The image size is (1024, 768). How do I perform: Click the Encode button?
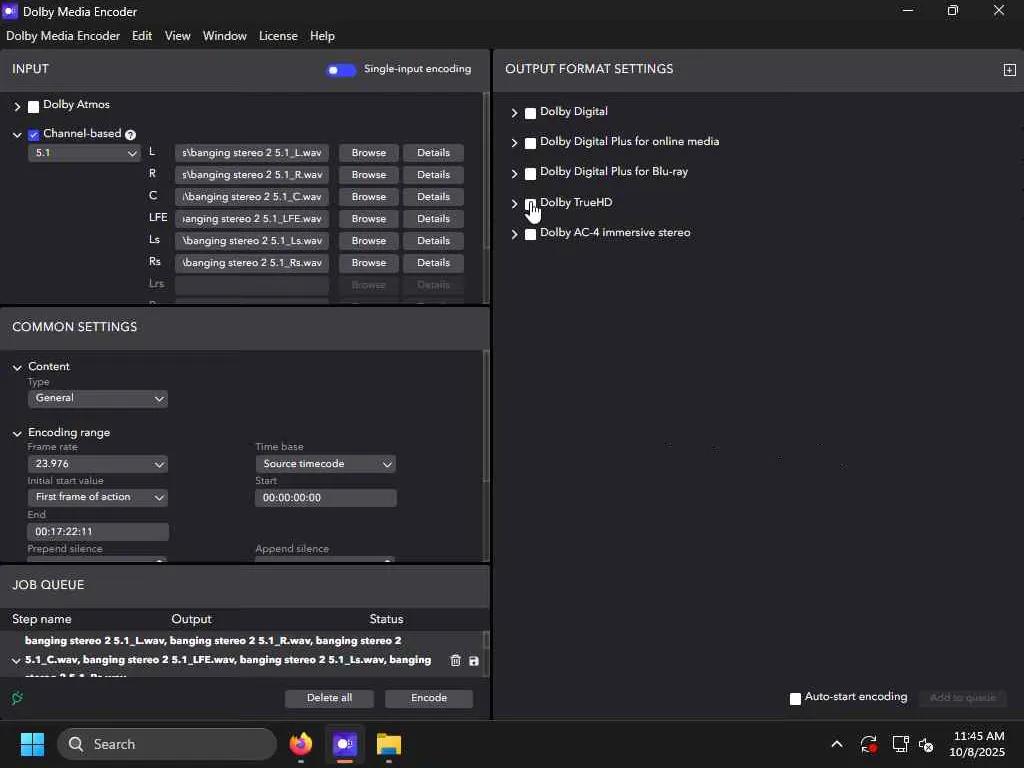pos(429,698)
